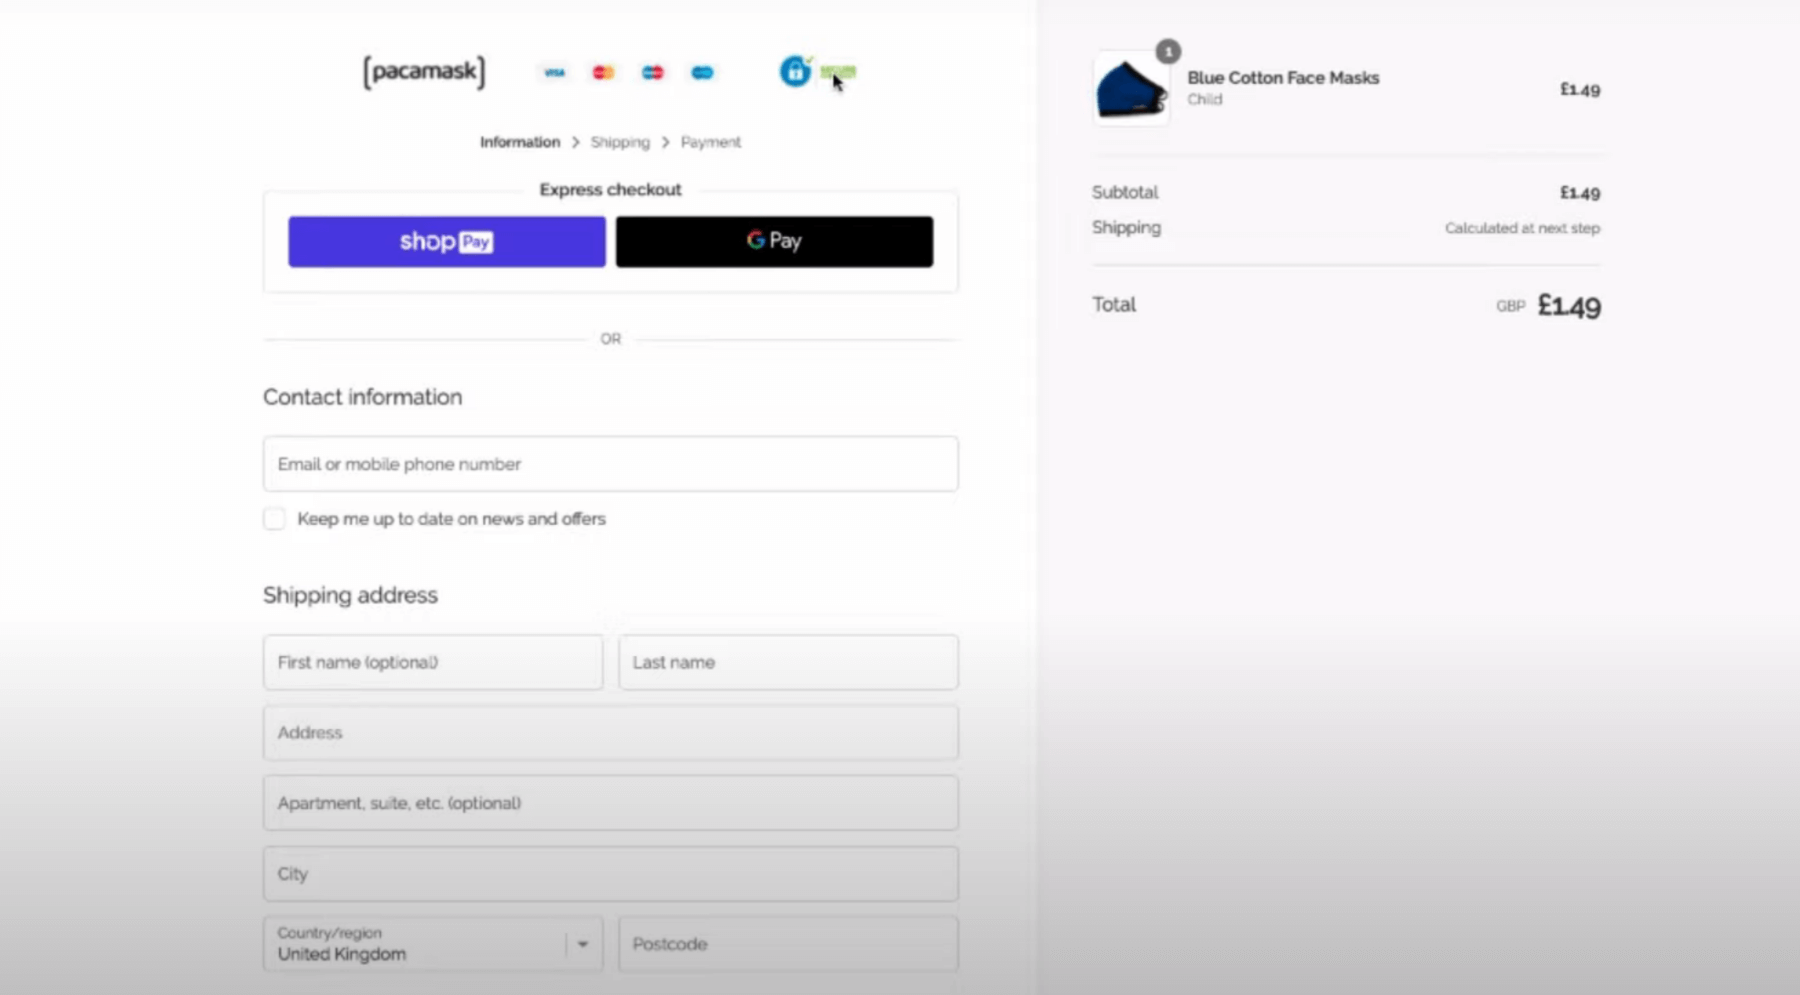Click the blue American Express card icon

tap(702, 72)
